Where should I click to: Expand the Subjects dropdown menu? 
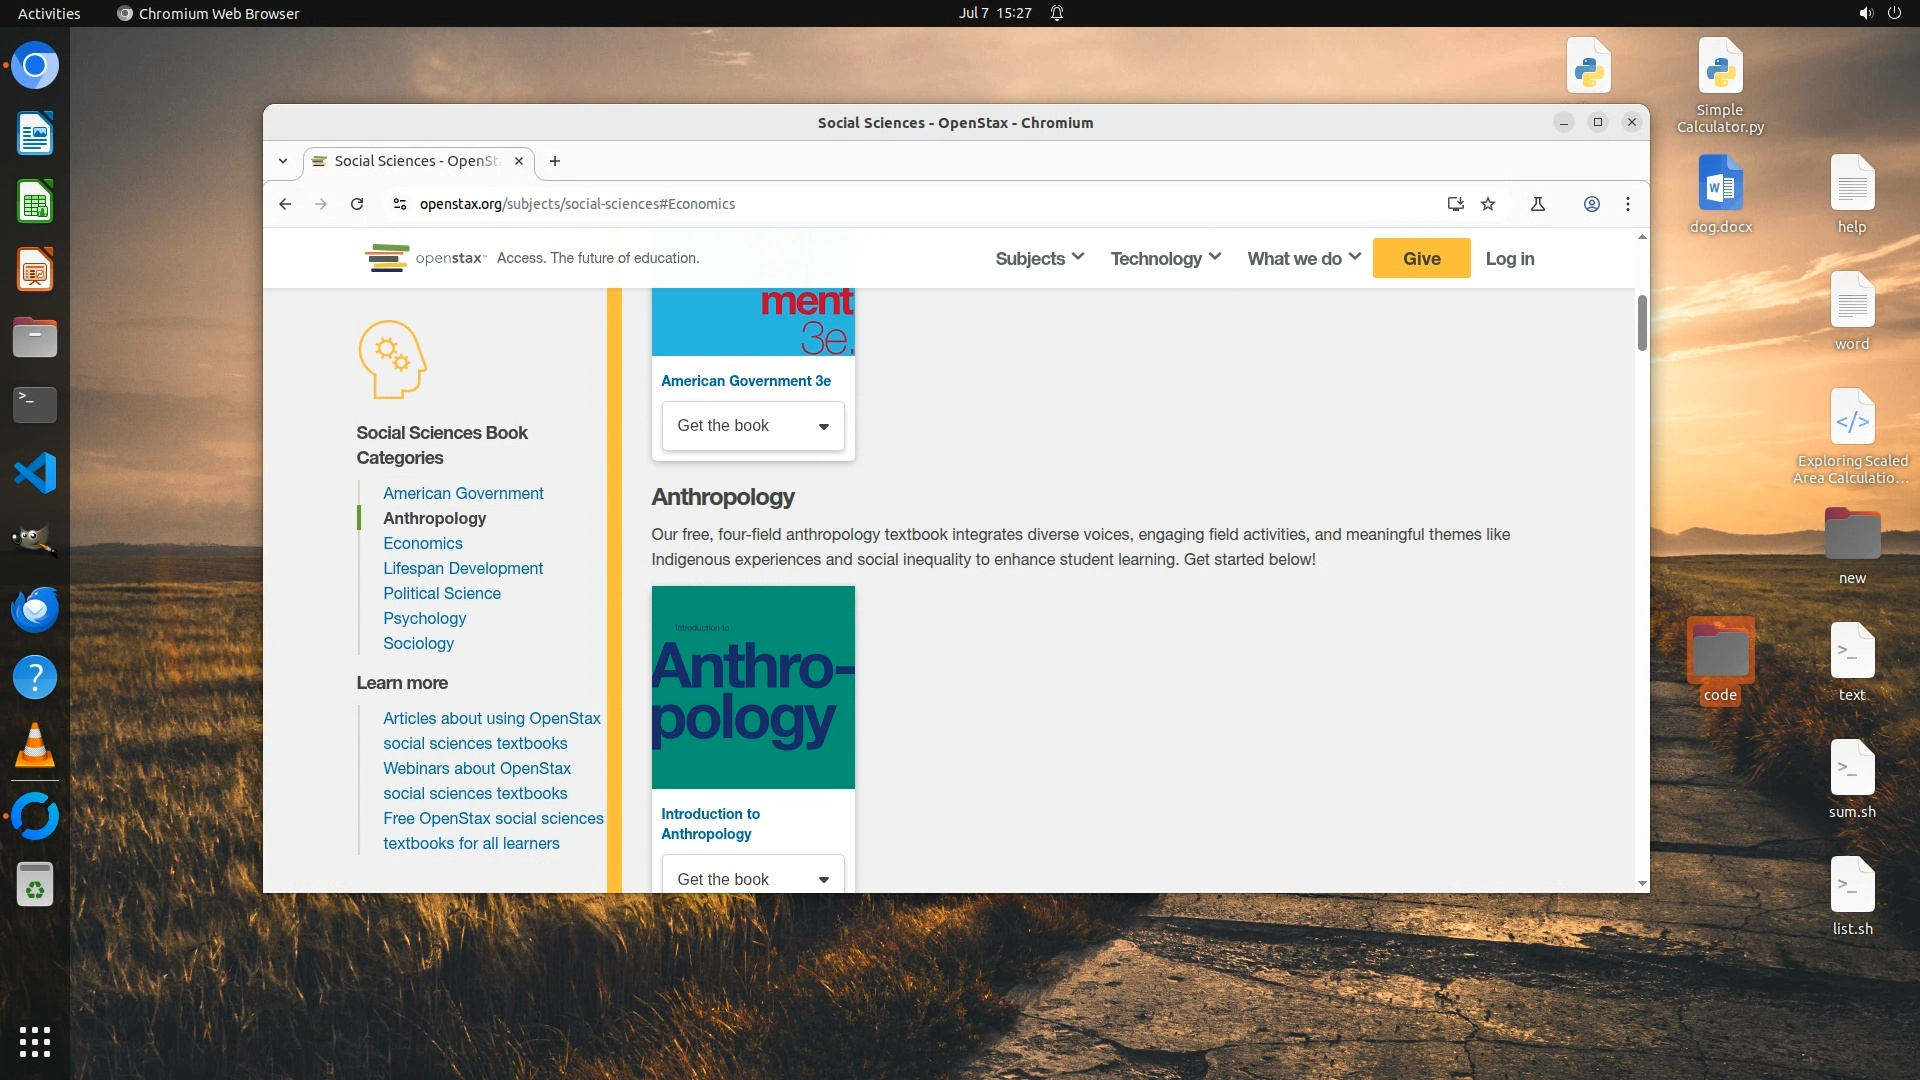point(1039,258)
